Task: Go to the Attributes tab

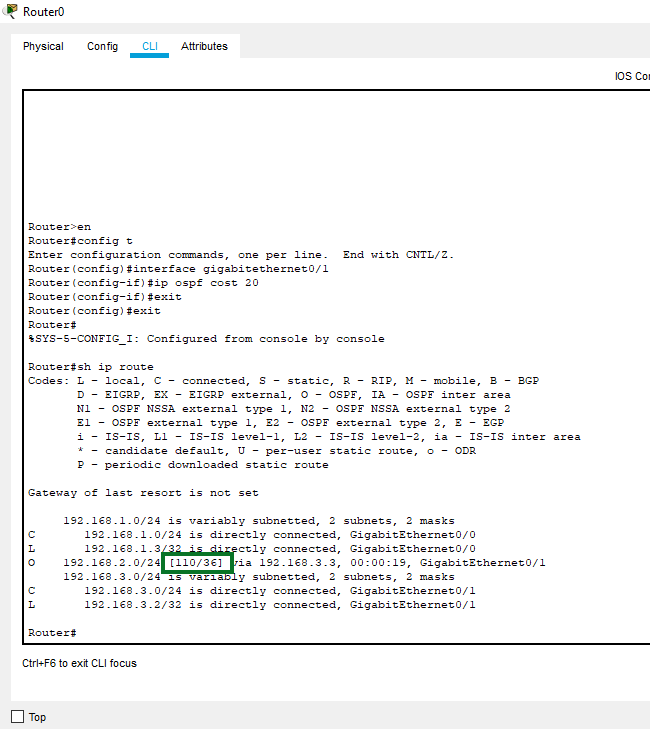Action: [204, 46]
